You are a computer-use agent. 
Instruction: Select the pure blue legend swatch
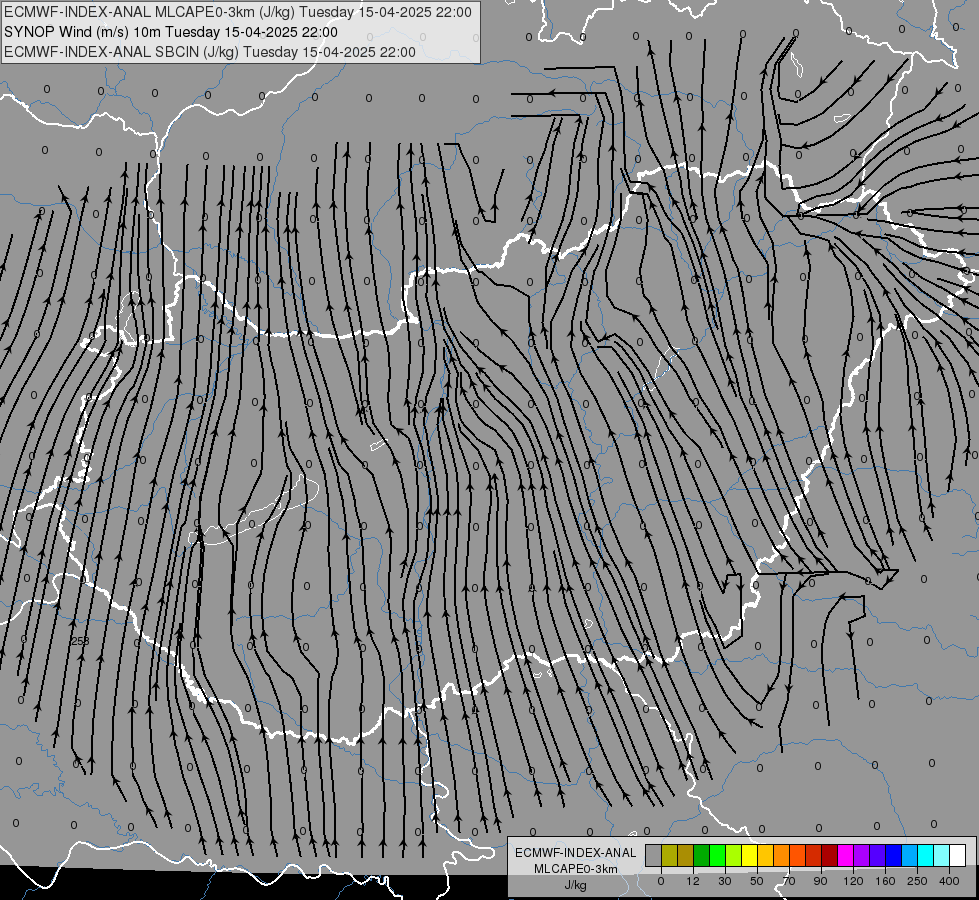click(894, 855)
